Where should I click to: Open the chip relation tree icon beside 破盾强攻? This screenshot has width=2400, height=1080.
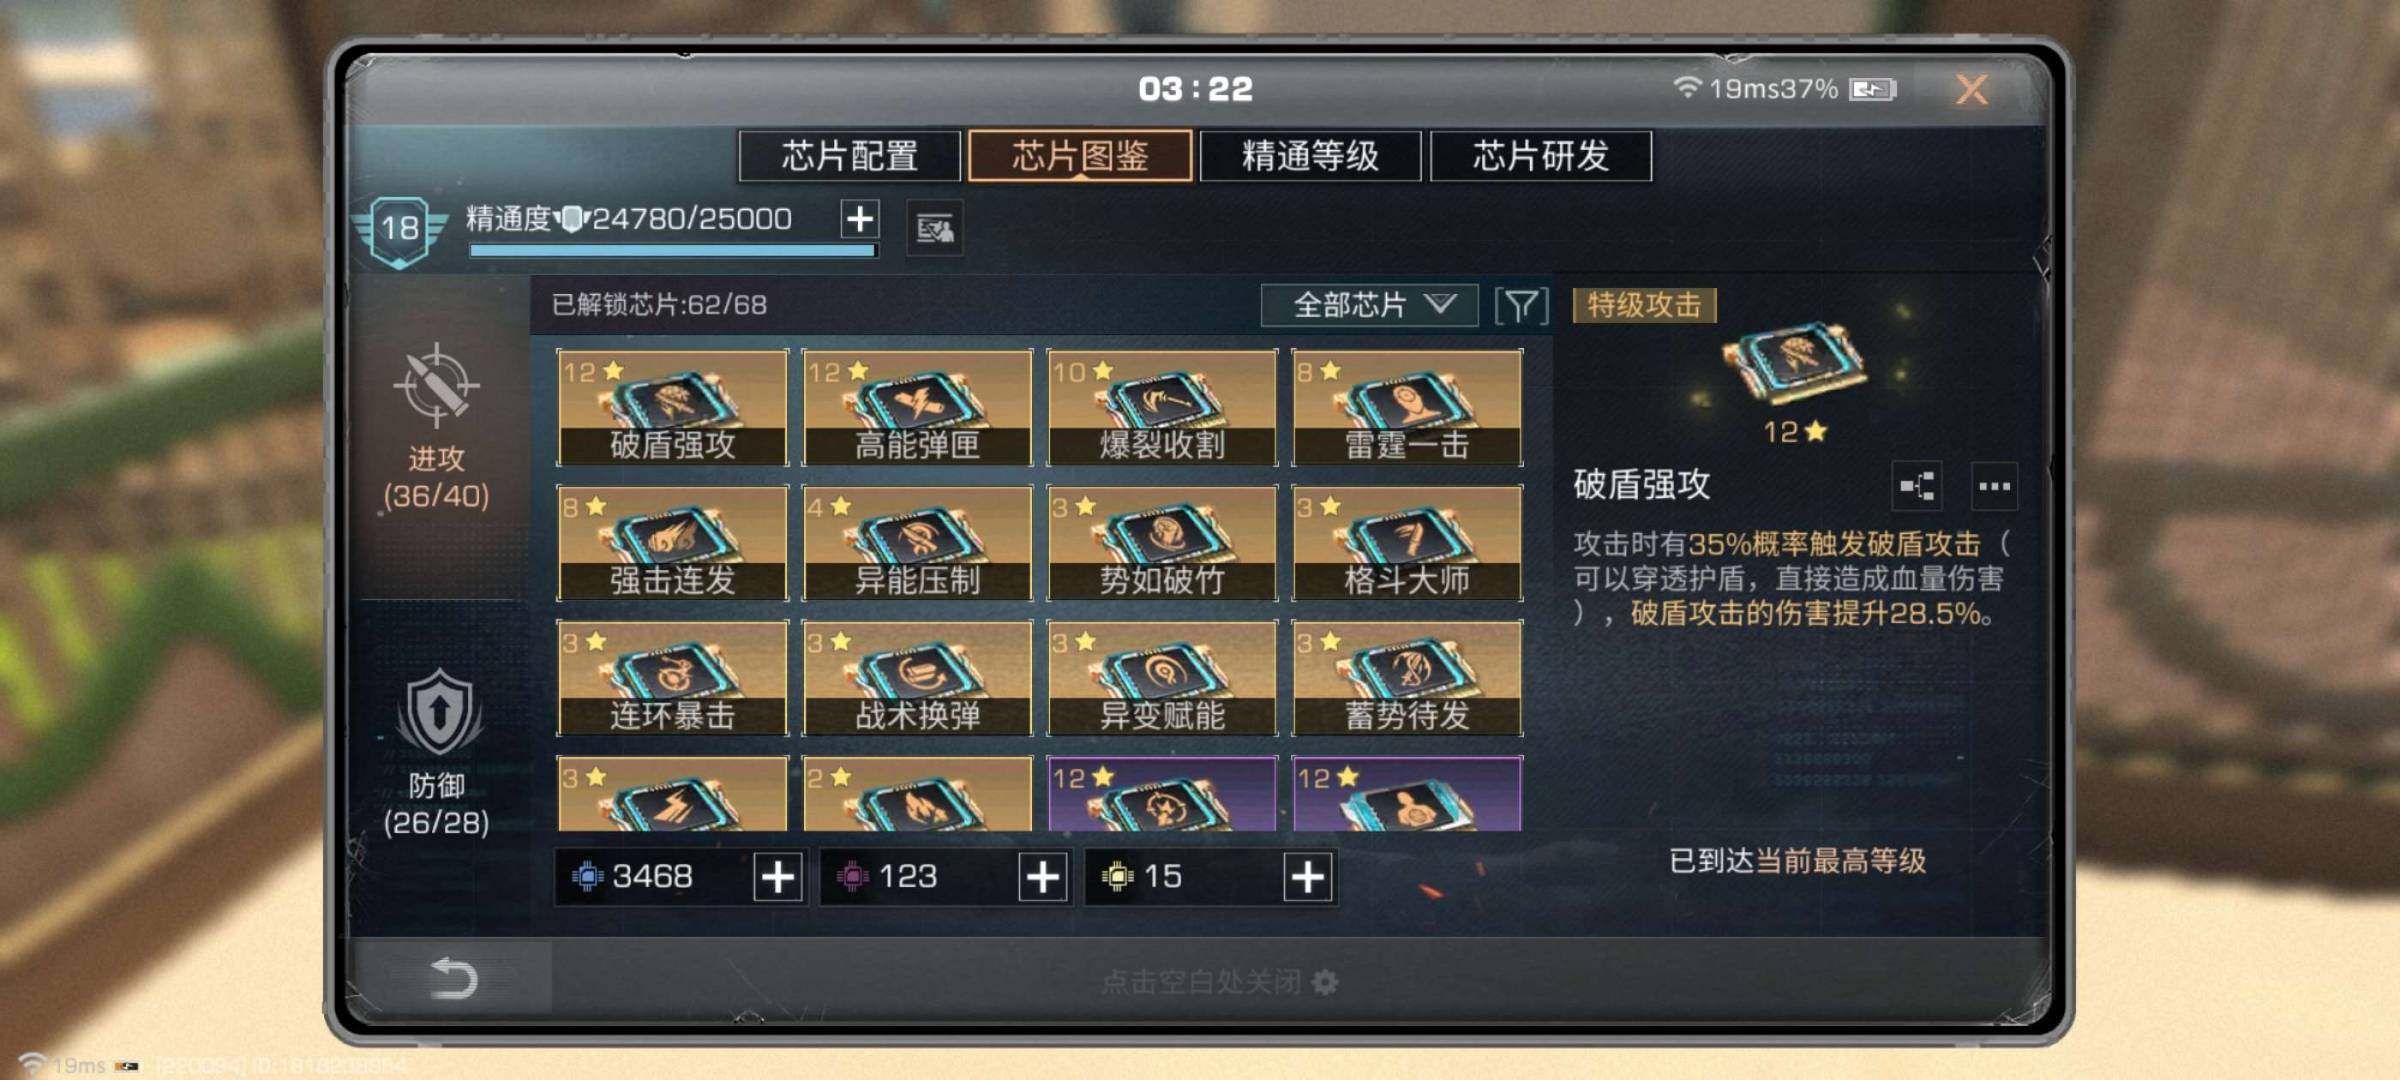coord(1917,487)
